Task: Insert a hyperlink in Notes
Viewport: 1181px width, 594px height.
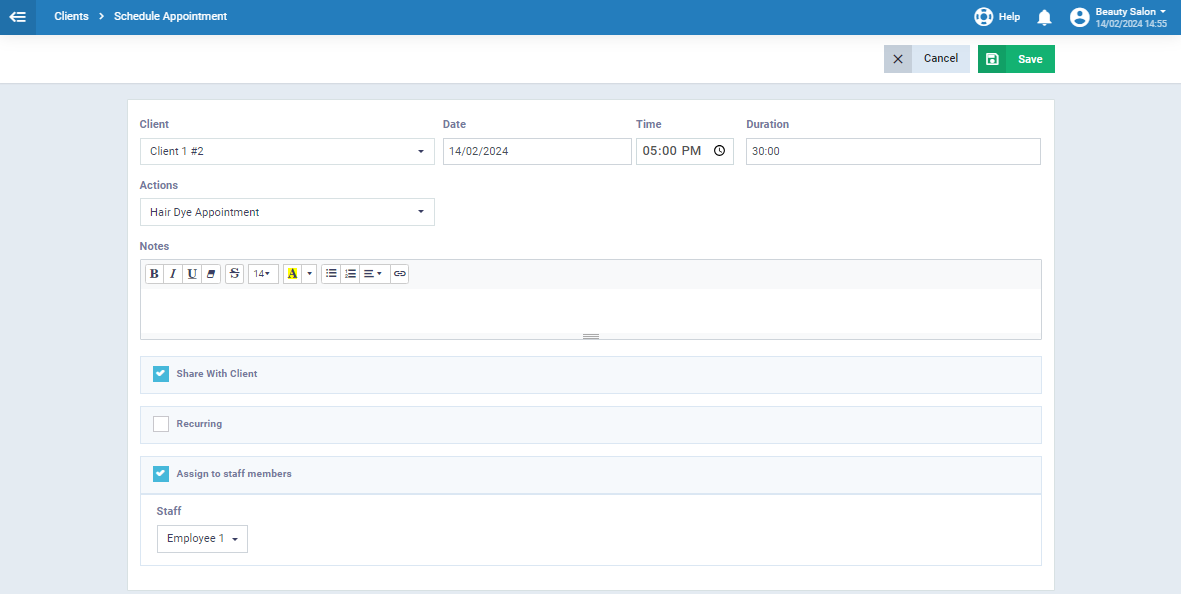Action: pos(400,274)
